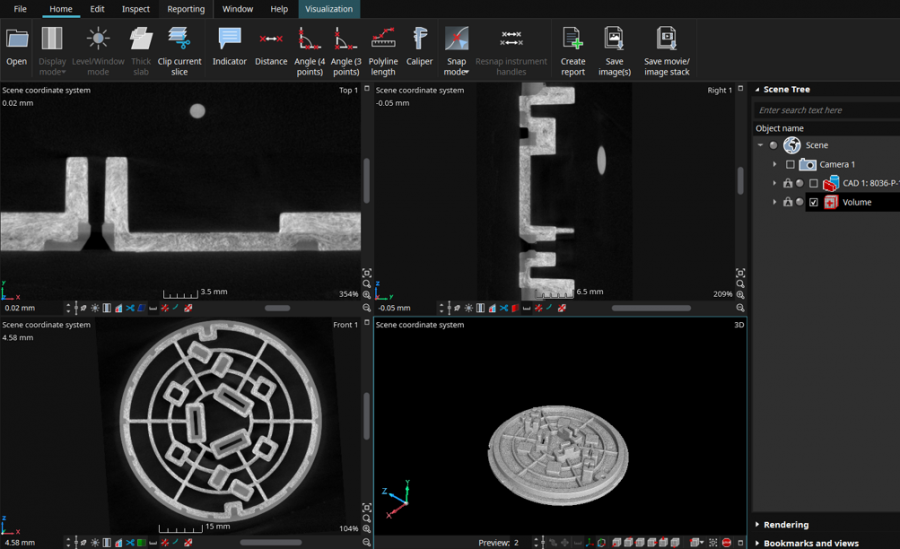Click the Top 1 vertical slice scrollbar
Image resolution: width=900 pixels, height=549 pixels.
click(x=367, y=180)
